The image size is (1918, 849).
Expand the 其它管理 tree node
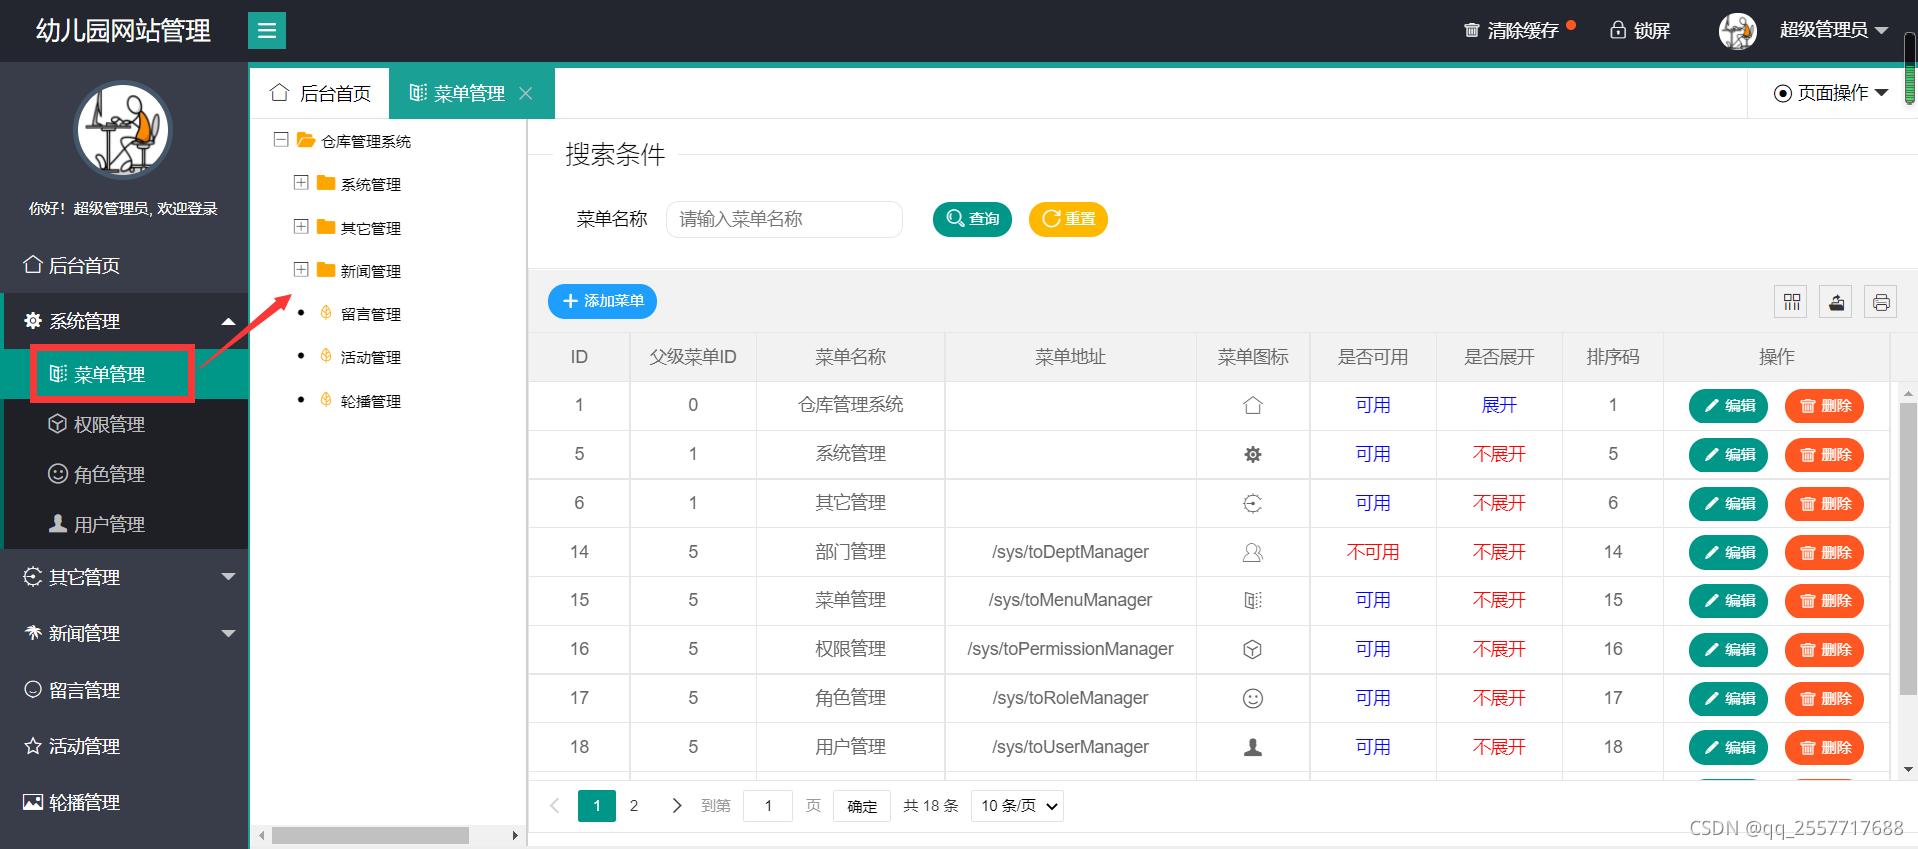301,227
